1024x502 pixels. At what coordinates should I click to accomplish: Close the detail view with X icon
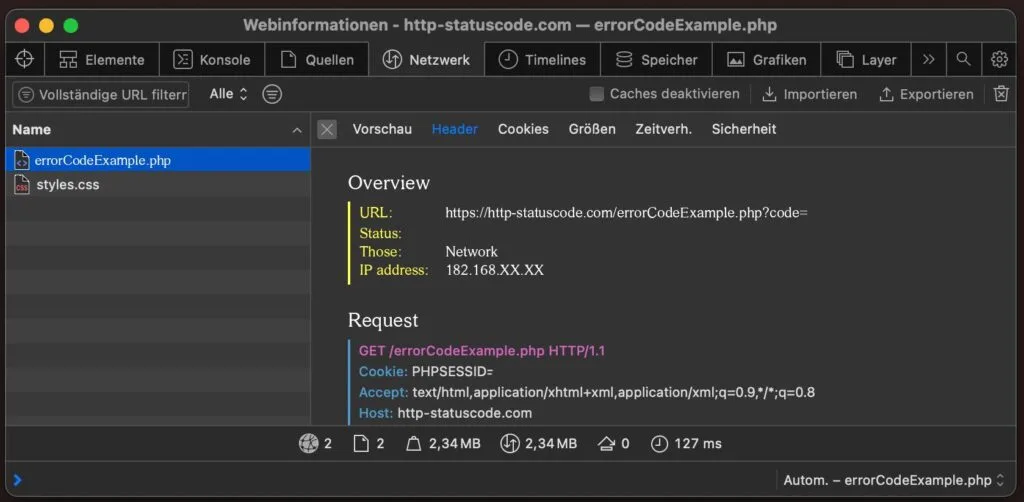(327, 129)
